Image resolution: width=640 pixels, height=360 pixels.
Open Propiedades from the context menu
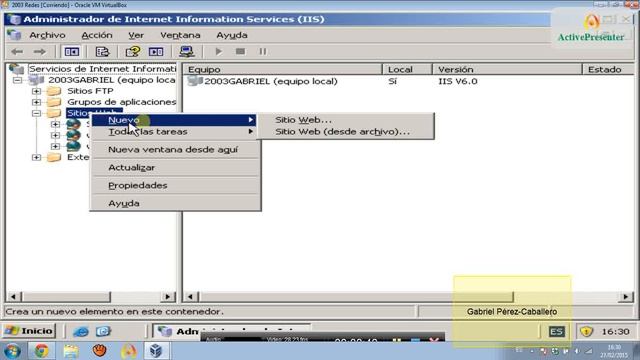click(x=175, y=186)
